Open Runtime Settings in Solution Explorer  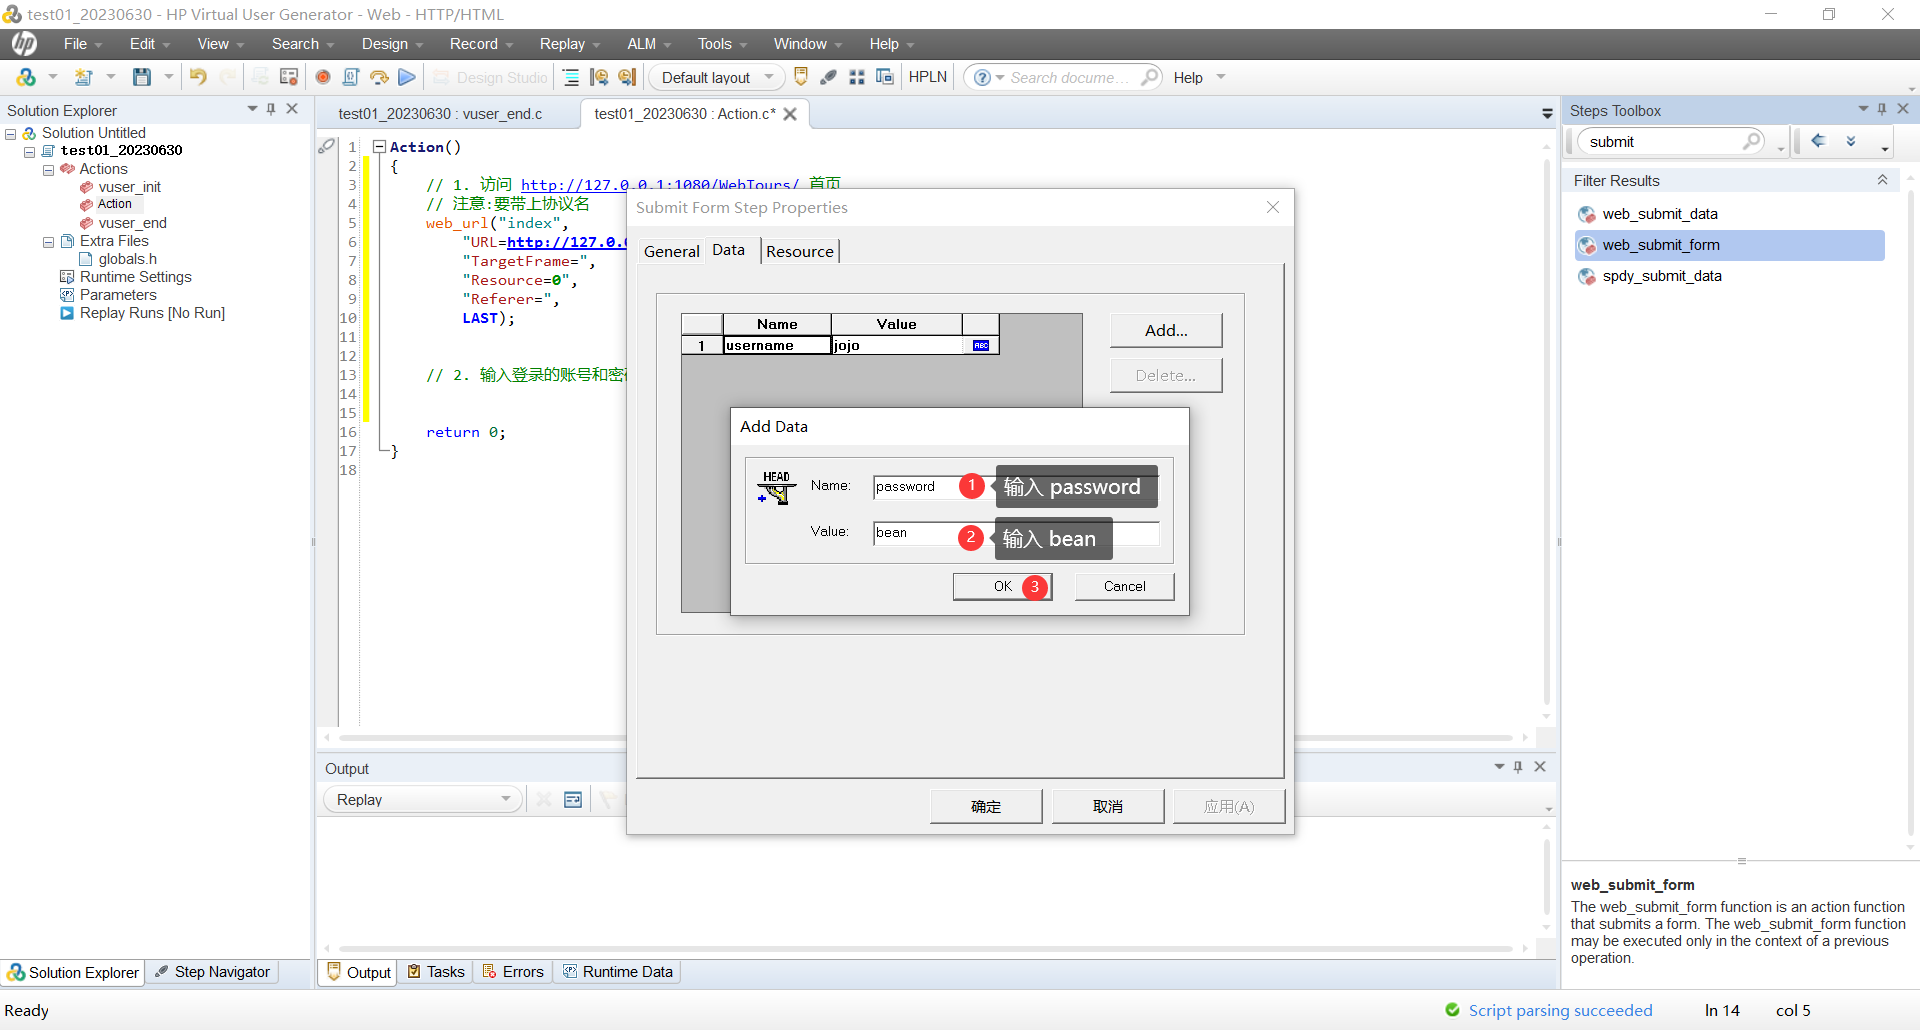[136, 277]
